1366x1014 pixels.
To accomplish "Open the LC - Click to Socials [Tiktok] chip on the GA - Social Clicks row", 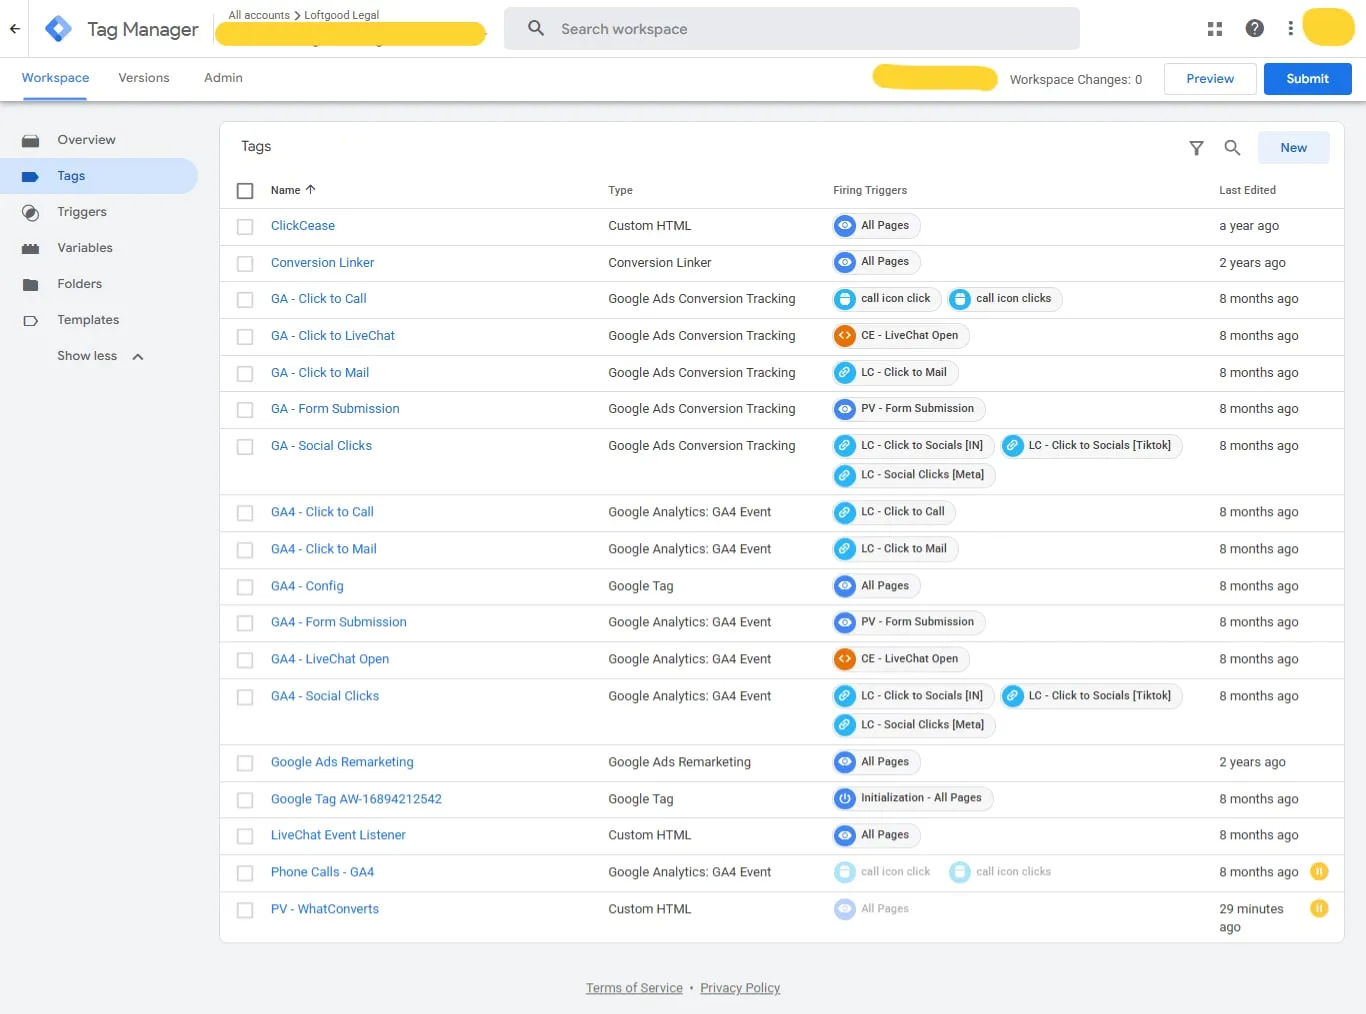I will pos(1092,446).
